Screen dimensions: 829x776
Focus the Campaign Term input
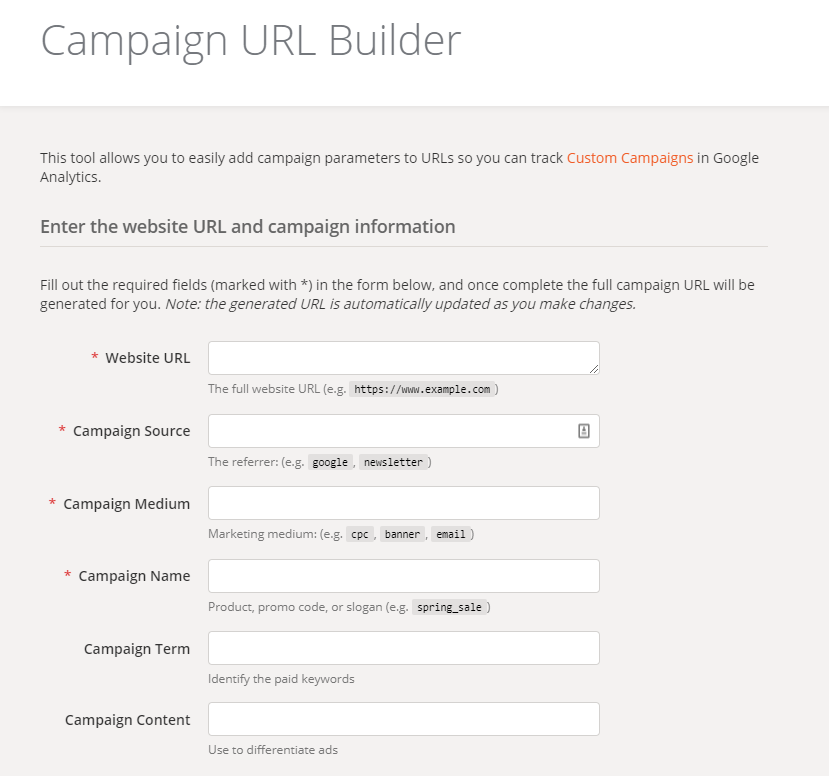point(403,648)
